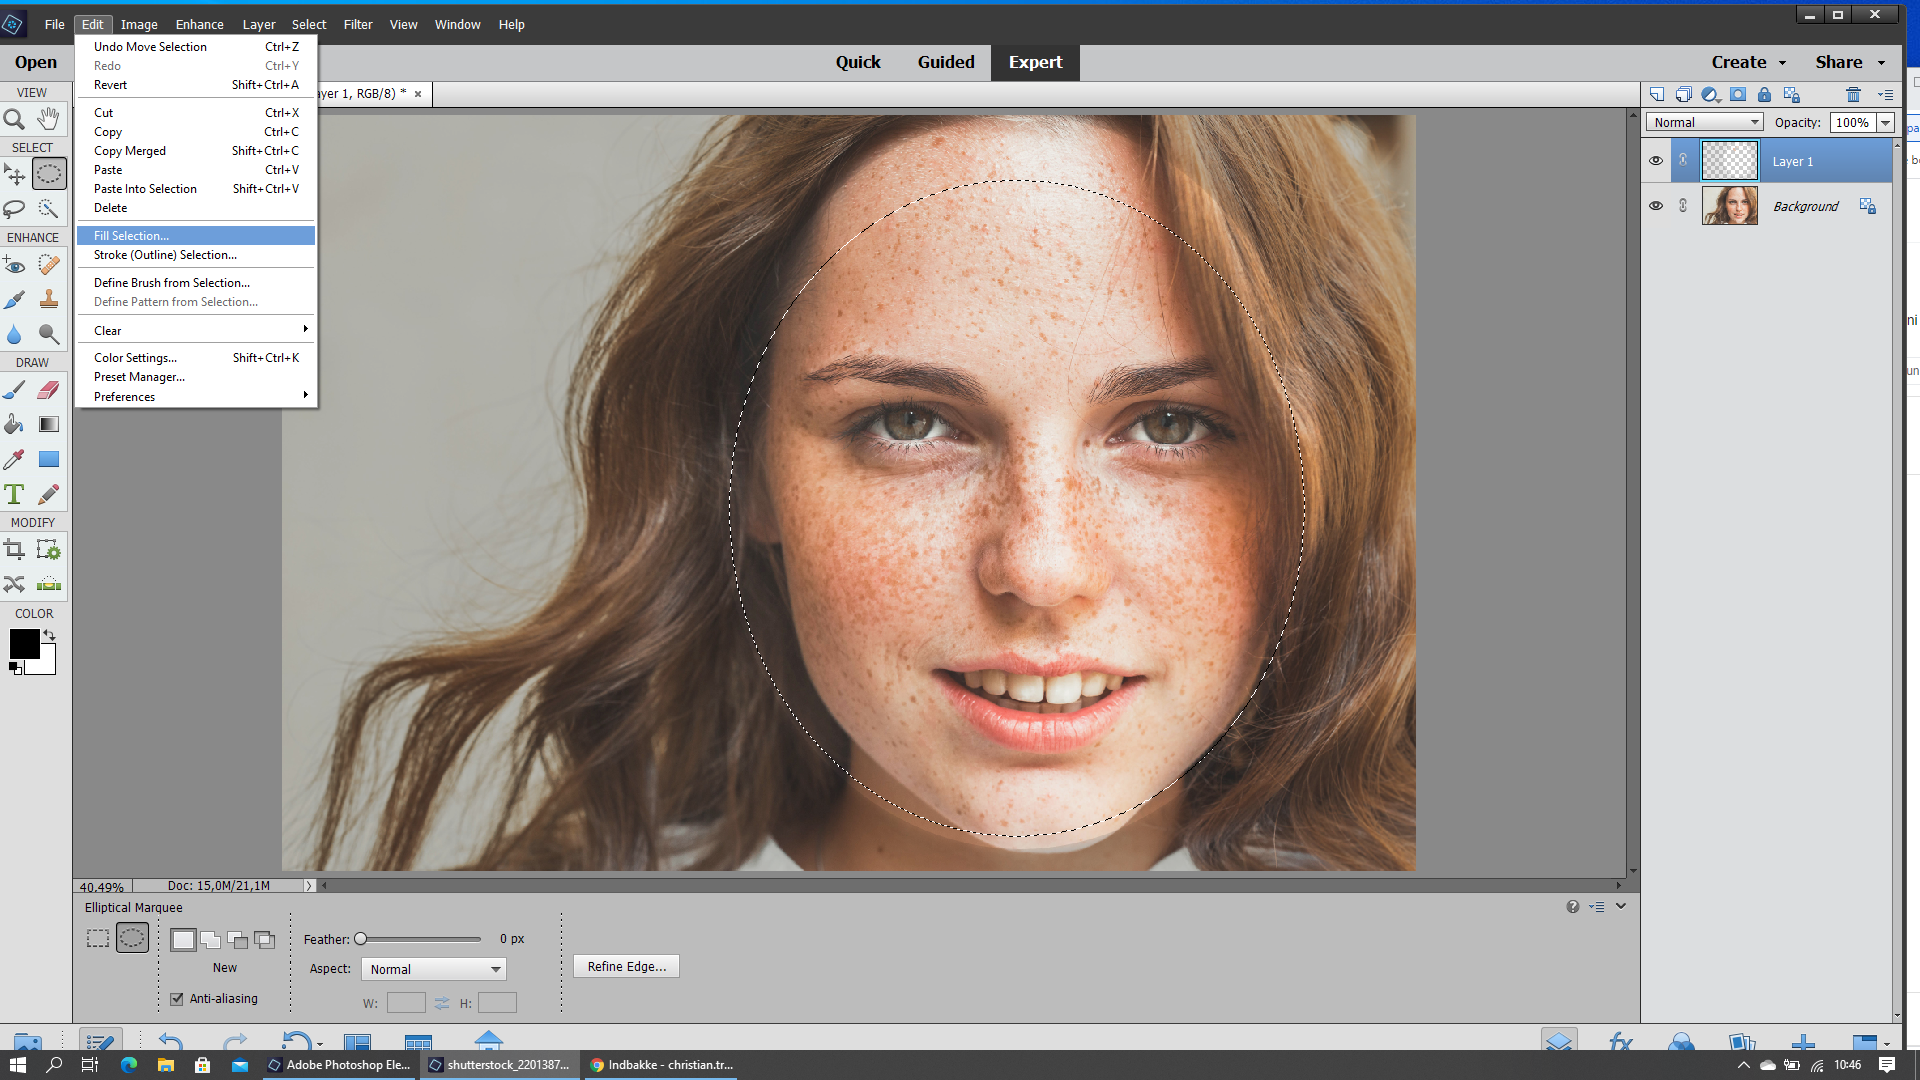Hide the Background layer
The width and height of the screenshot is (1920, 1080).
point(1657,206)
